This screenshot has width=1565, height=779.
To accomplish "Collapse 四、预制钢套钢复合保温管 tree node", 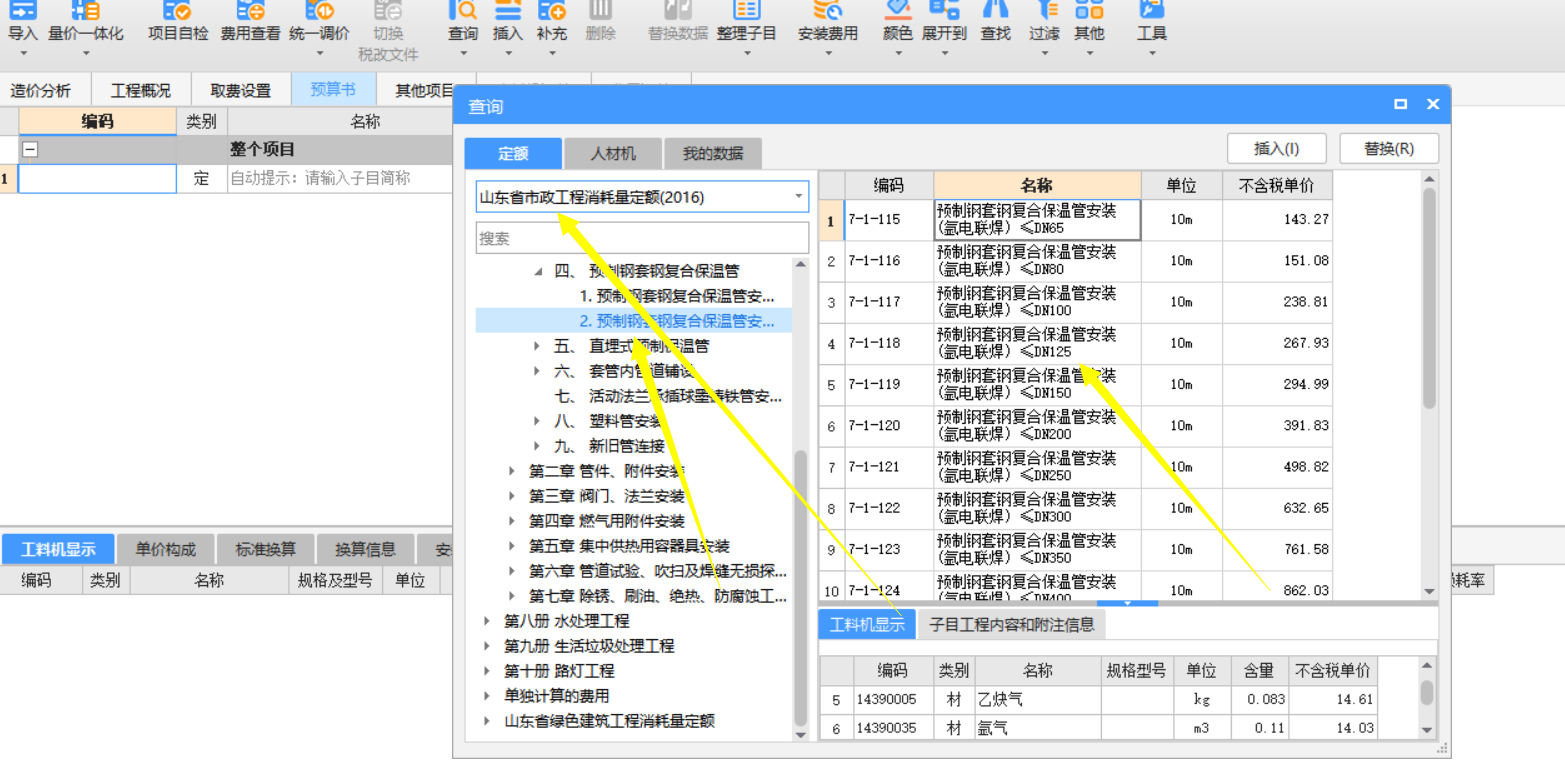I will 539,271.
